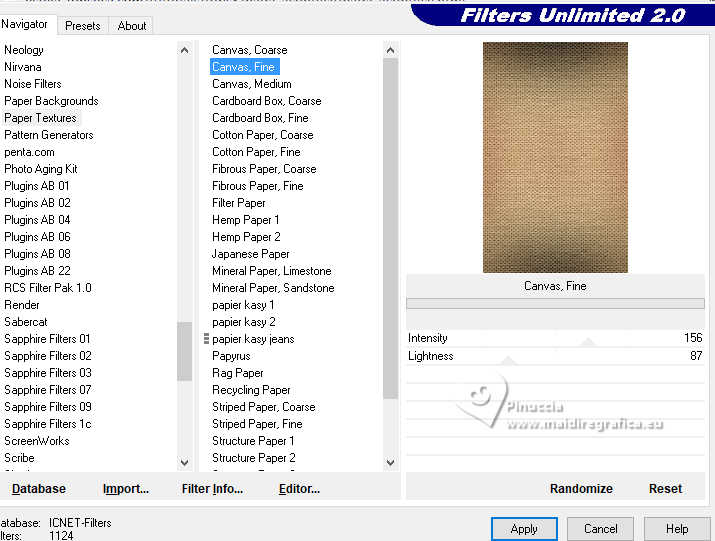Select Striped Paper, Fine

(x=257, y=424)
